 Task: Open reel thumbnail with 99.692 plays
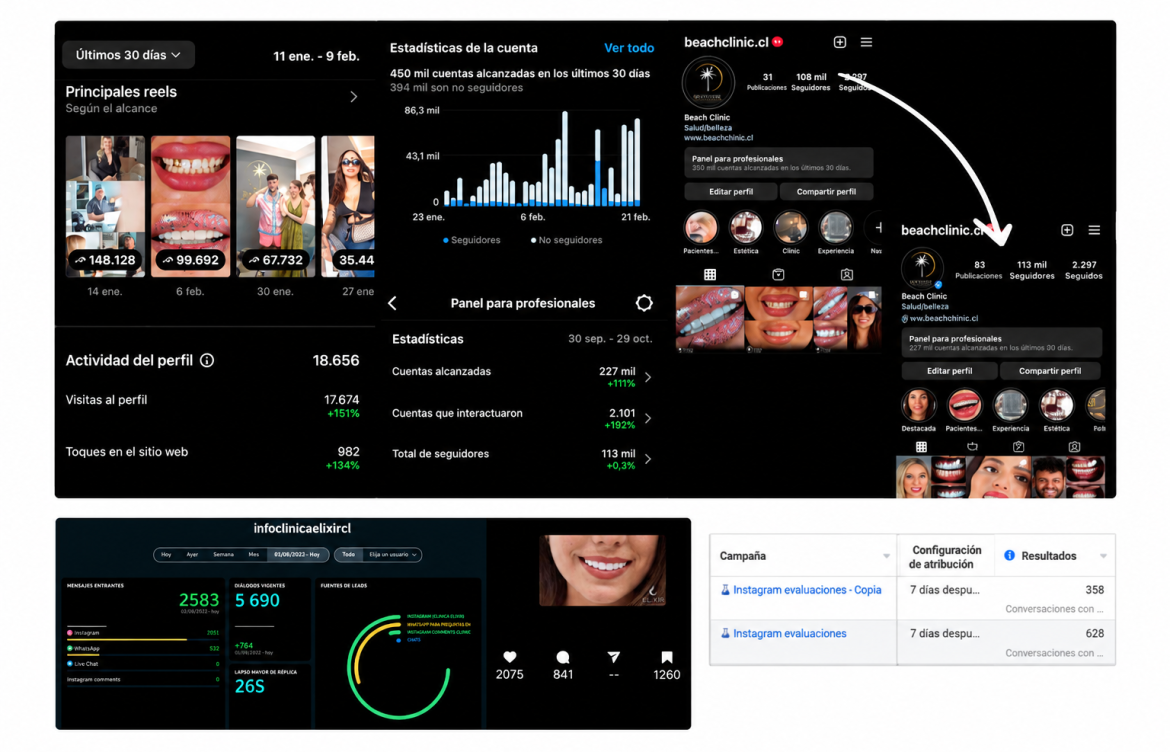[190, 206]
